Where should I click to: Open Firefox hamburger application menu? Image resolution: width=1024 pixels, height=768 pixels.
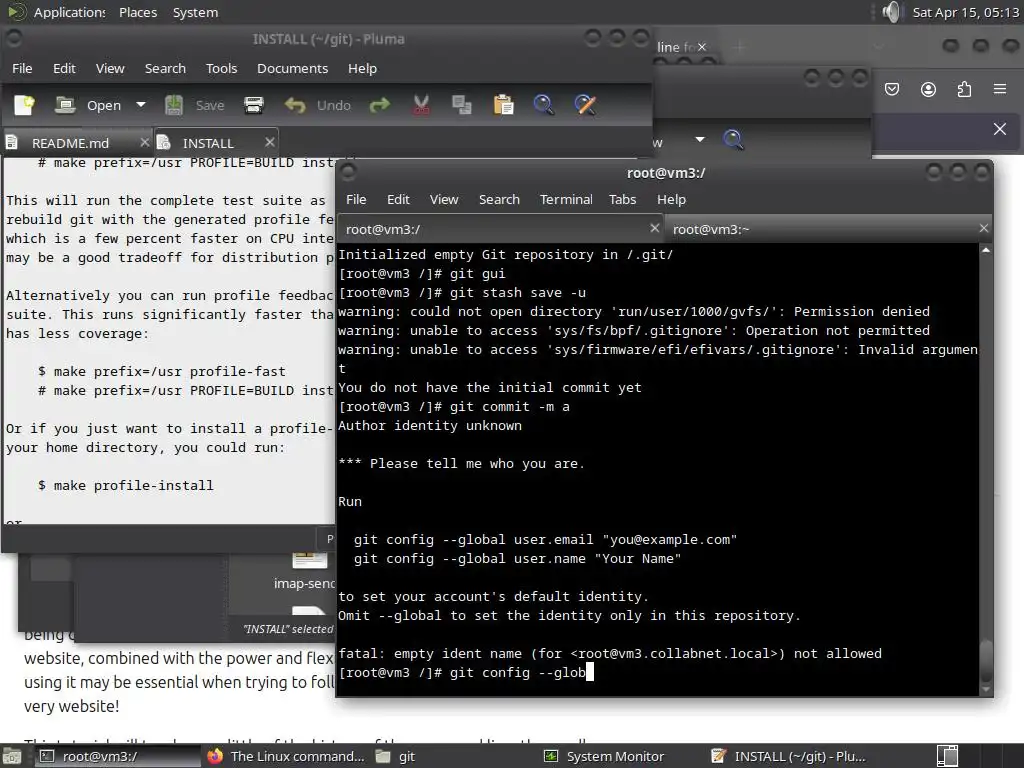(1000, 89)
